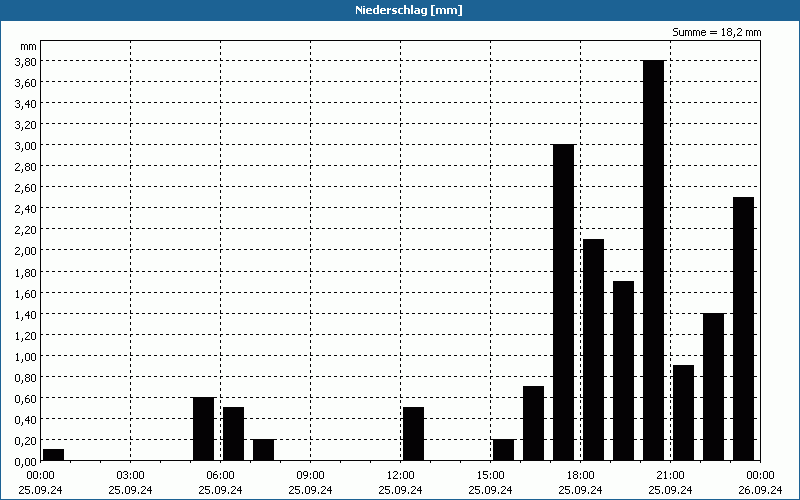Click the "1,80" y-axis label
Screen dimensions: 800x500
28,272
